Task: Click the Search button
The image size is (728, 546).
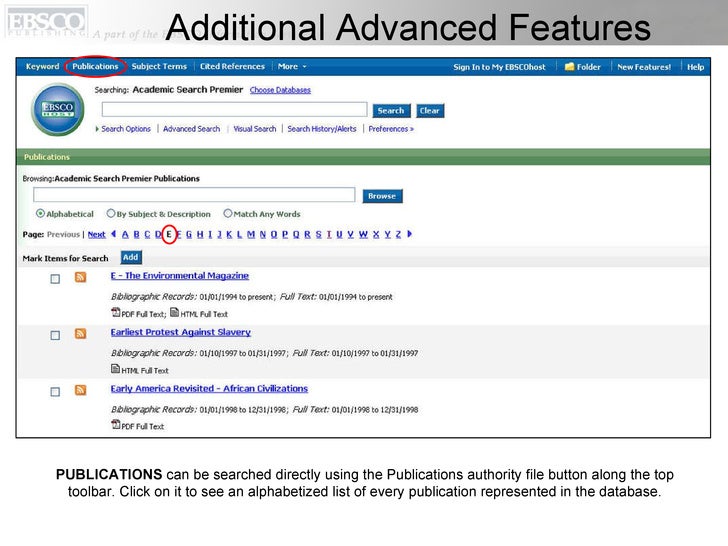Action: (x=391, y=110)
